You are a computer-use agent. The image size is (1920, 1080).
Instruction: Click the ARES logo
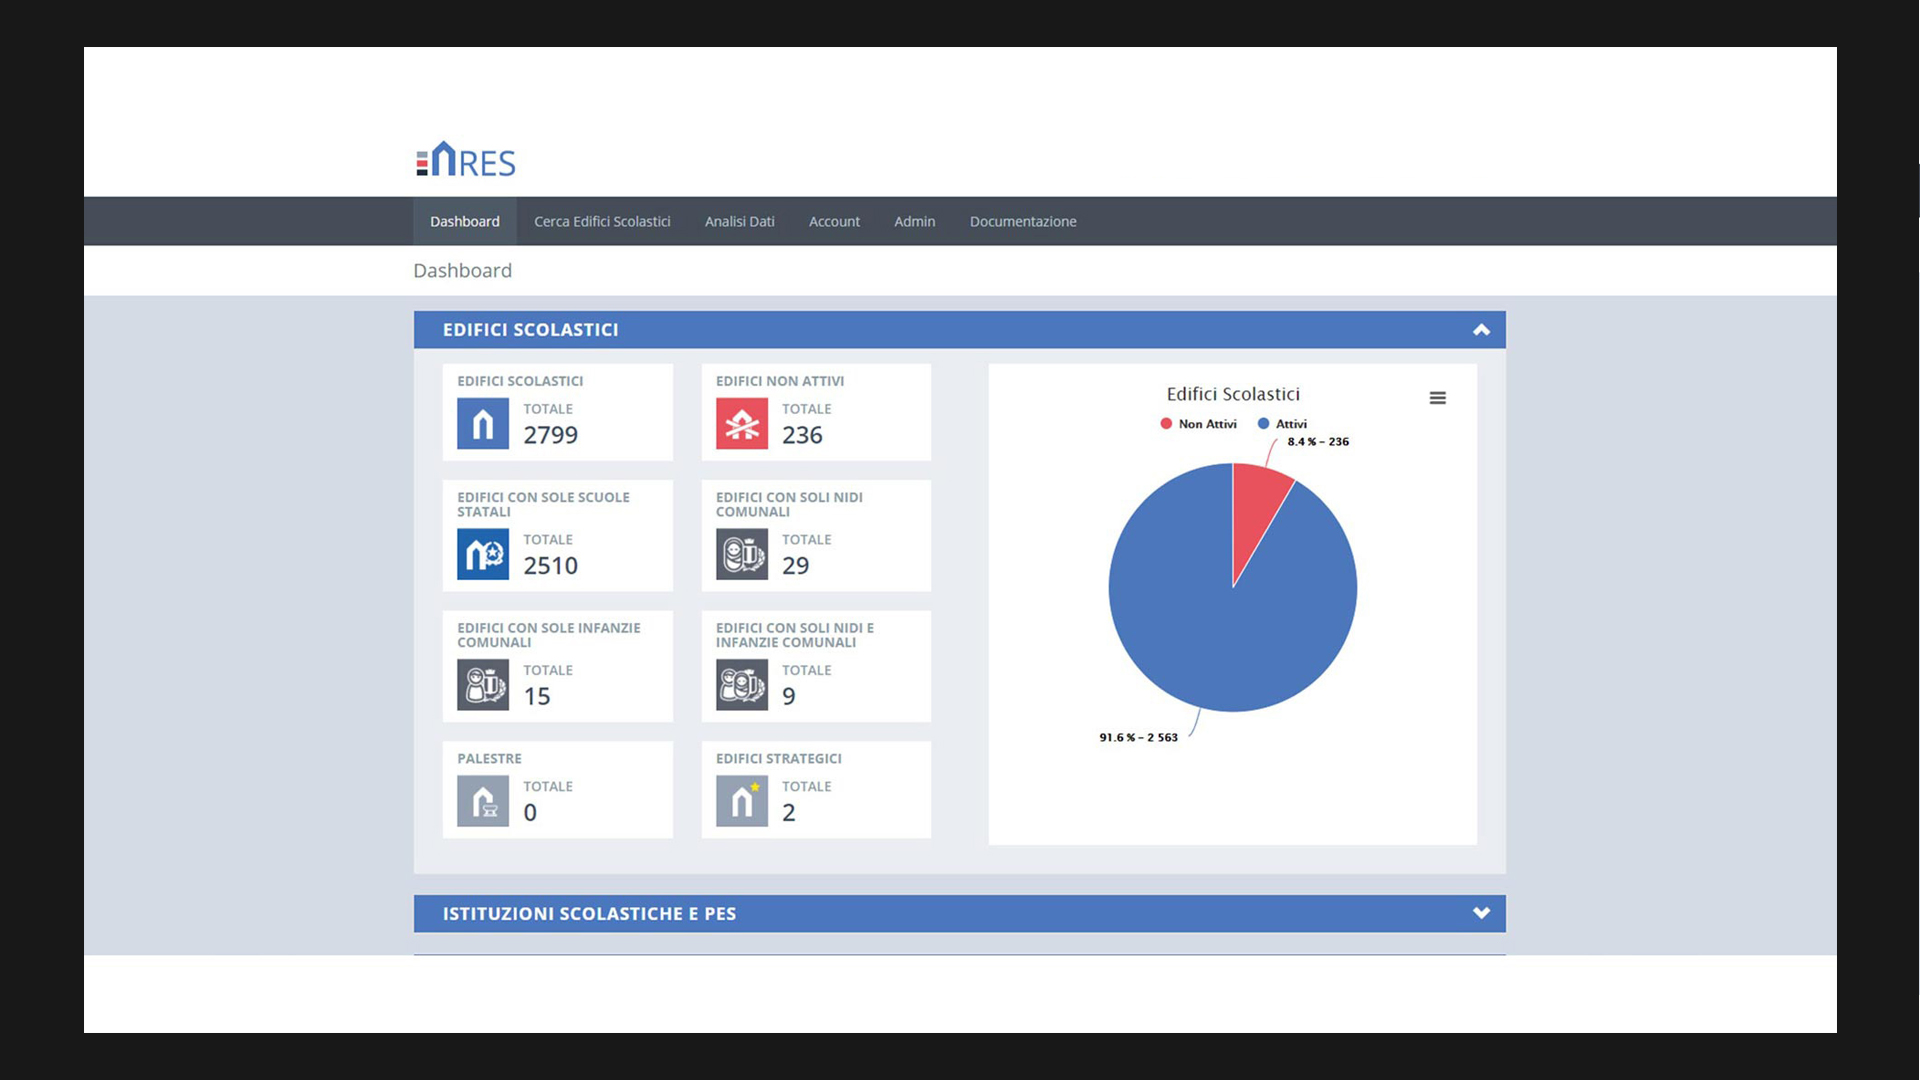click(466, 160)
